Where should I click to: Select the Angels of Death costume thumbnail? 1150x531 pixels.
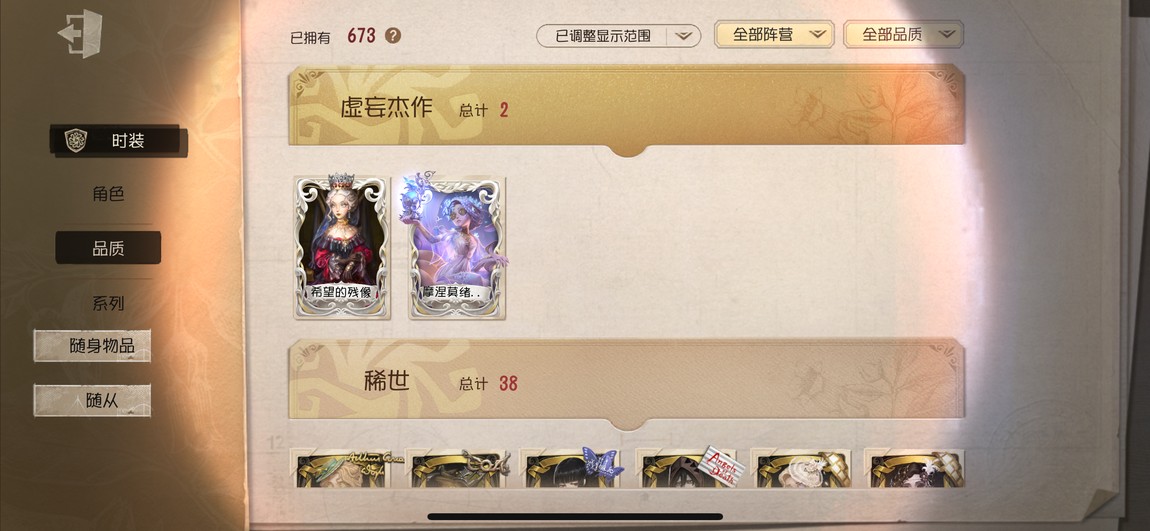(687, 469)
